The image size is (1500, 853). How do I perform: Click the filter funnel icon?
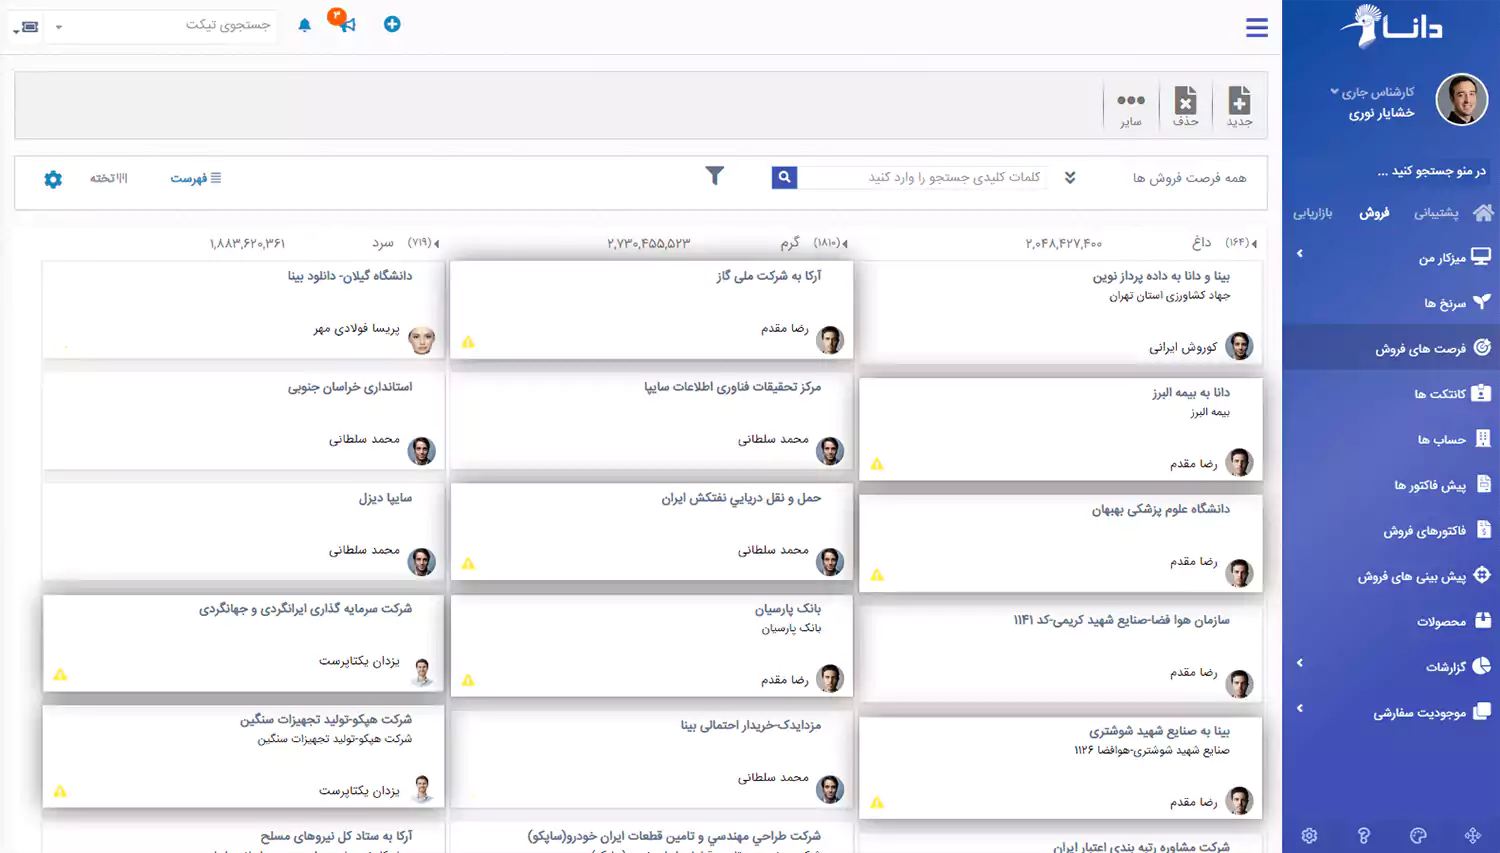tap(714, 176)
